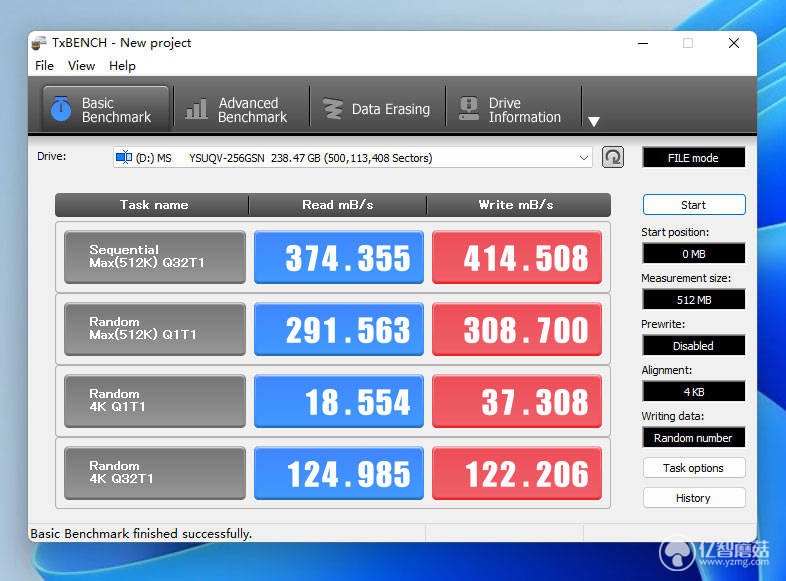Click the Task name column header
The width and height of the screenshot is (786, 581).
click(x=153, y=205)
